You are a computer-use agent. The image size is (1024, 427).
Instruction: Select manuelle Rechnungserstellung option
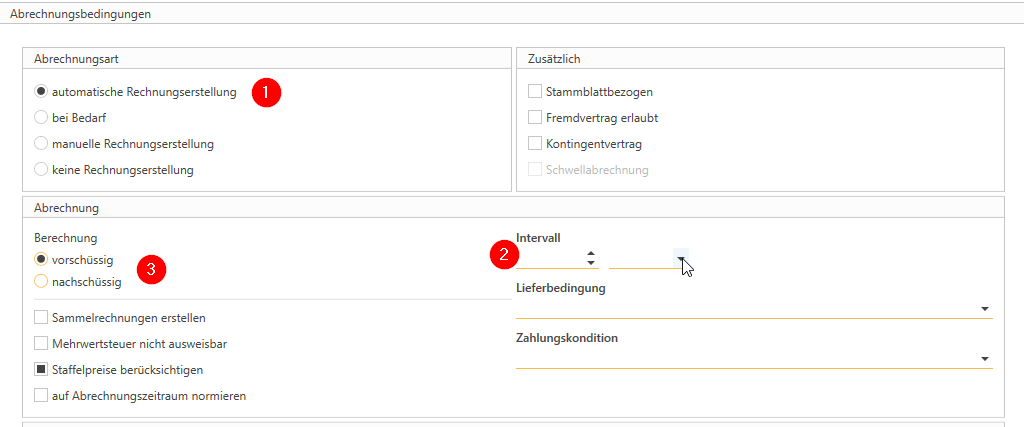42,144
